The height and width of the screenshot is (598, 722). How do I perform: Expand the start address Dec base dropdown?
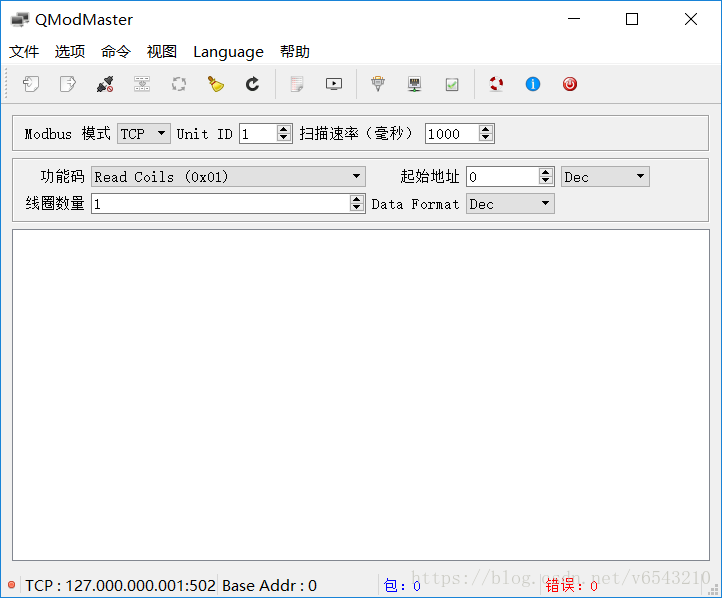605,177
